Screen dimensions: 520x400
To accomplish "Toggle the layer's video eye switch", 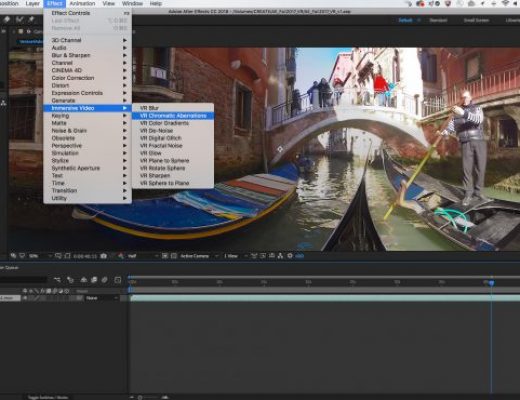I will click(x=25, y=298).
